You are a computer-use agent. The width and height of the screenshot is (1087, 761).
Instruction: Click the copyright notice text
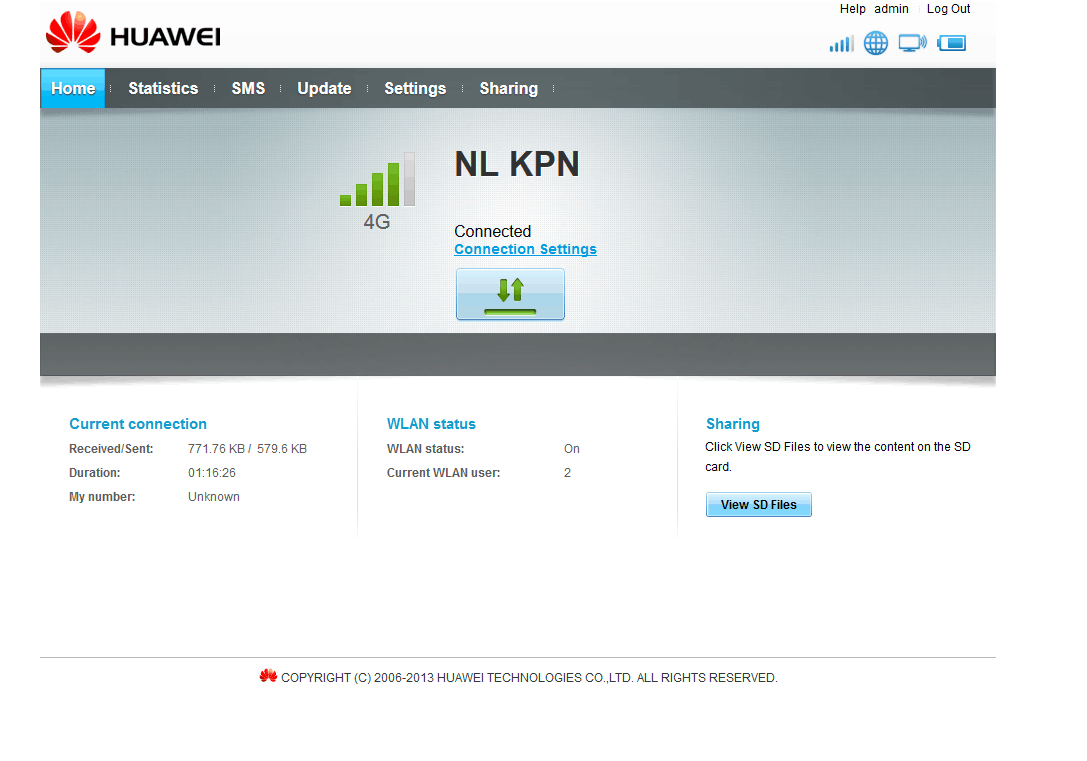(529, 677)
